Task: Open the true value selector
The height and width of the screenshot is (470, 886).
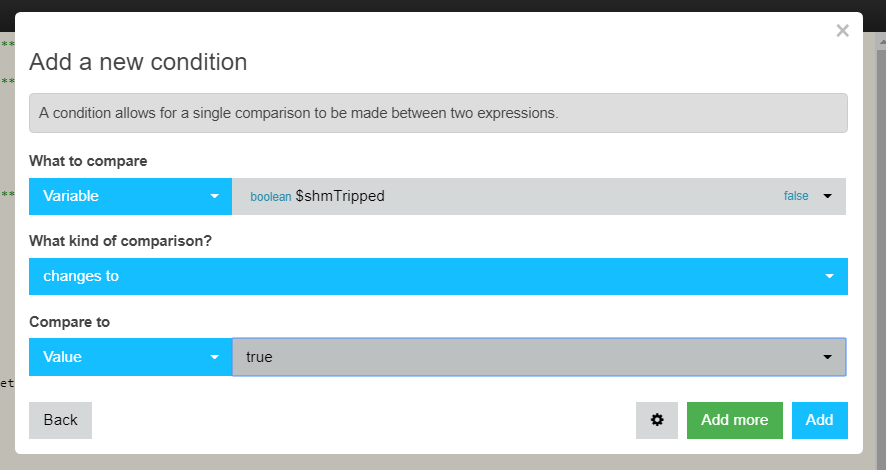Action: click(539, 357)
